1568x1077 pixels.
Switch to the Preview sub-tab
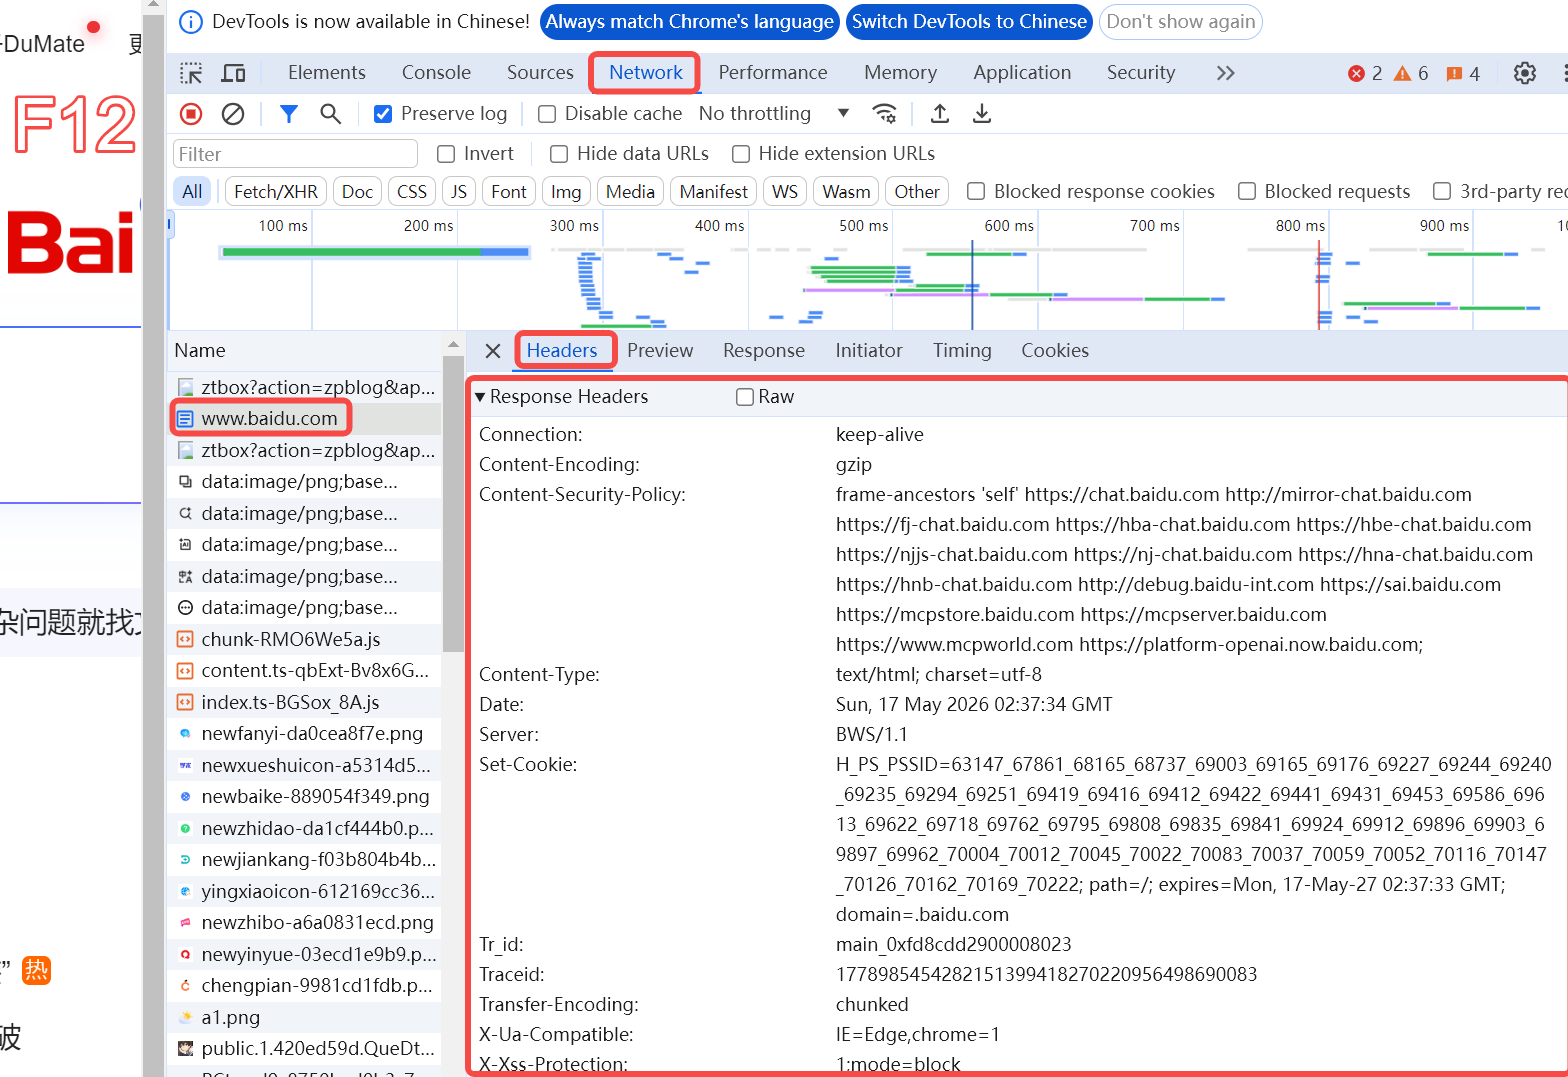tap(660, 351)
